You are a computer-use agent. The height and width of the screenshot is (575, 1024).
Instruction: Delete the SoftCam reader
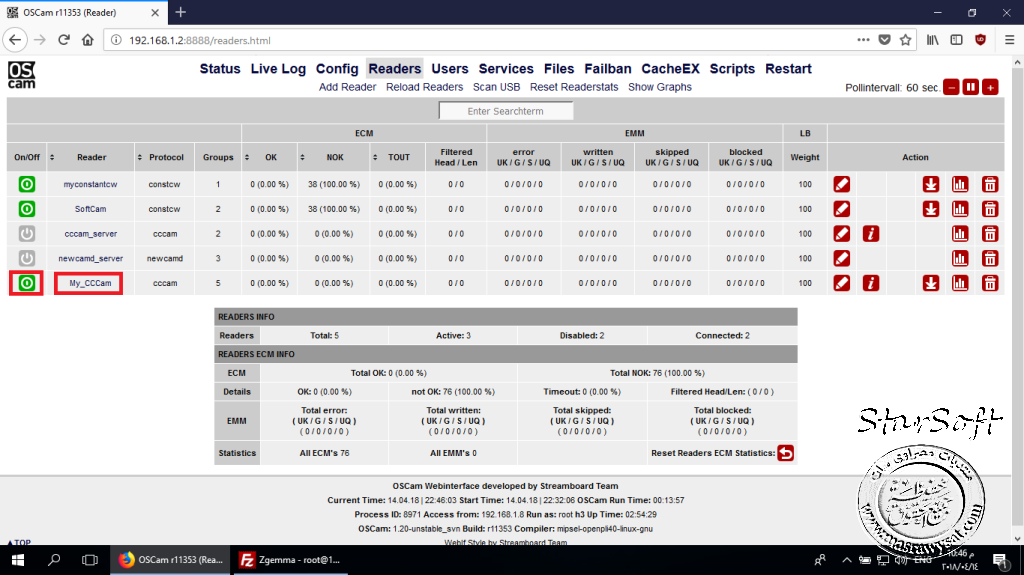[x=990, y=209]
